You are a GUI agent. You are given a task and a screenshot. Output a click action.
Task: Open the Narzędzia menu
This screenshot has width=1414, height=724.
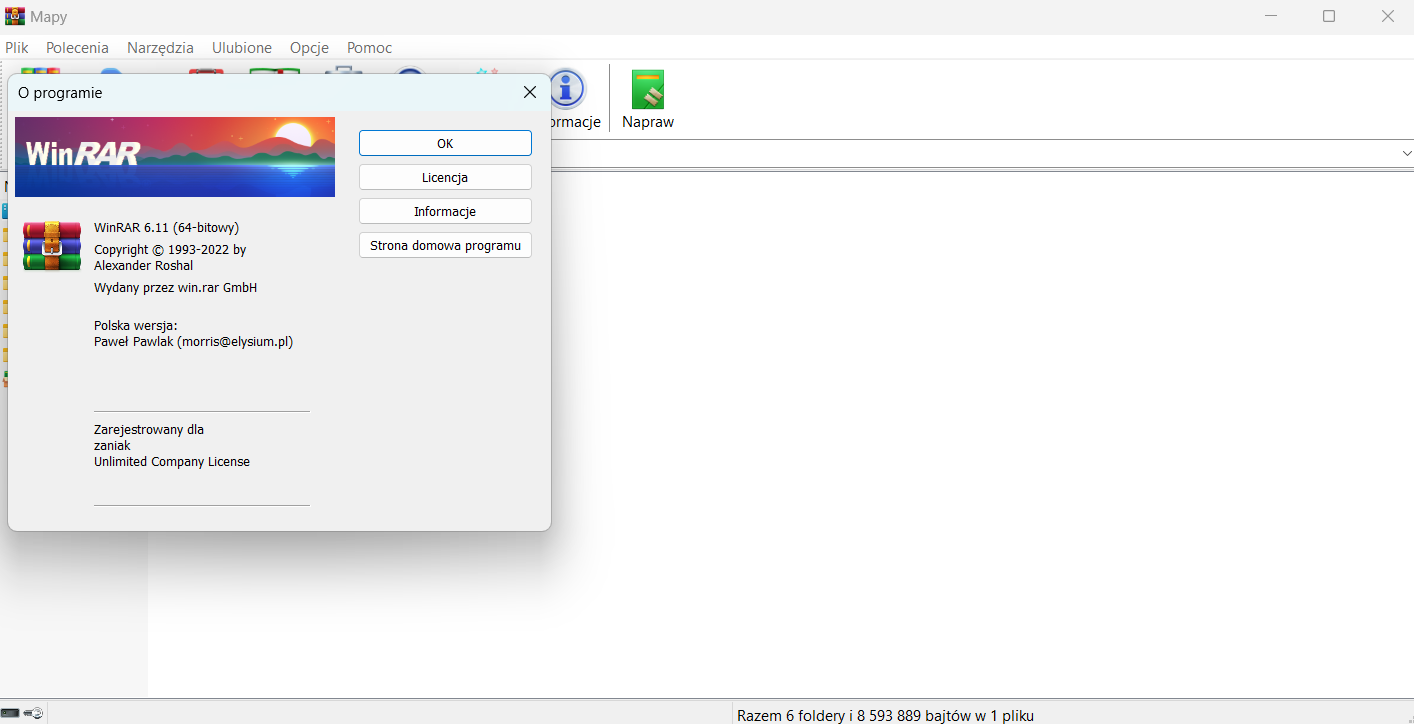160,48
